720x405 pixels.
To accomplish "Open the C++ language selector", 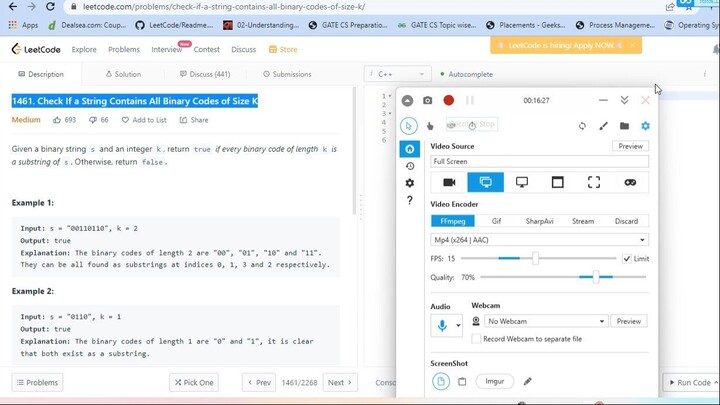I will (396, 74).
